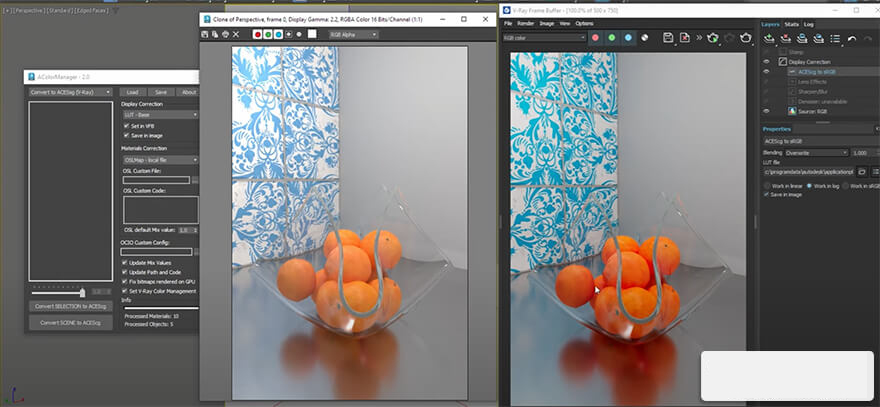Click Convert SELECTION to ACEScg button

tap(71, 307)
